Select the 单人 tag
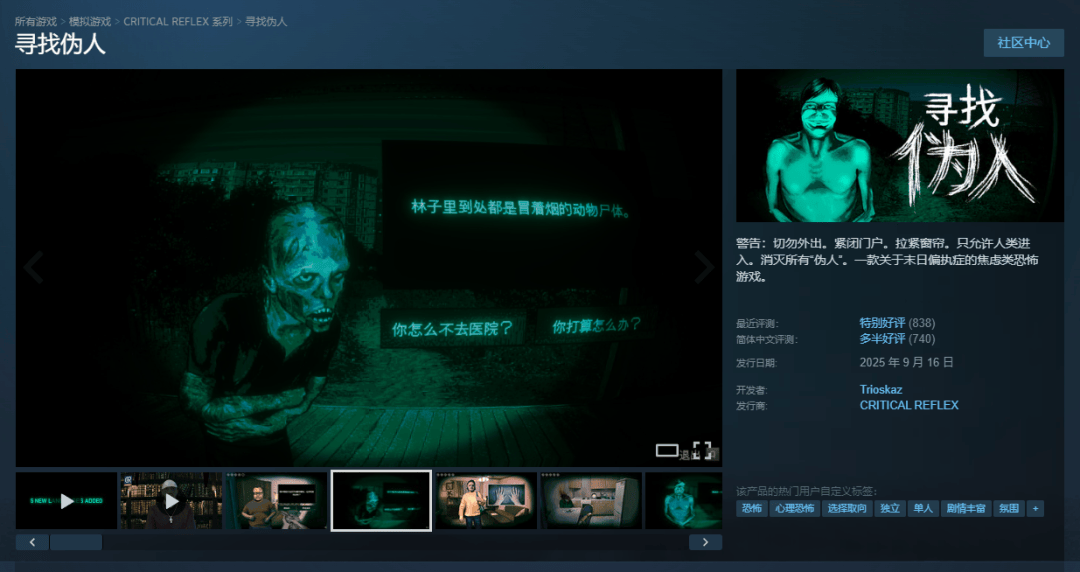 [x=923, y=509]
